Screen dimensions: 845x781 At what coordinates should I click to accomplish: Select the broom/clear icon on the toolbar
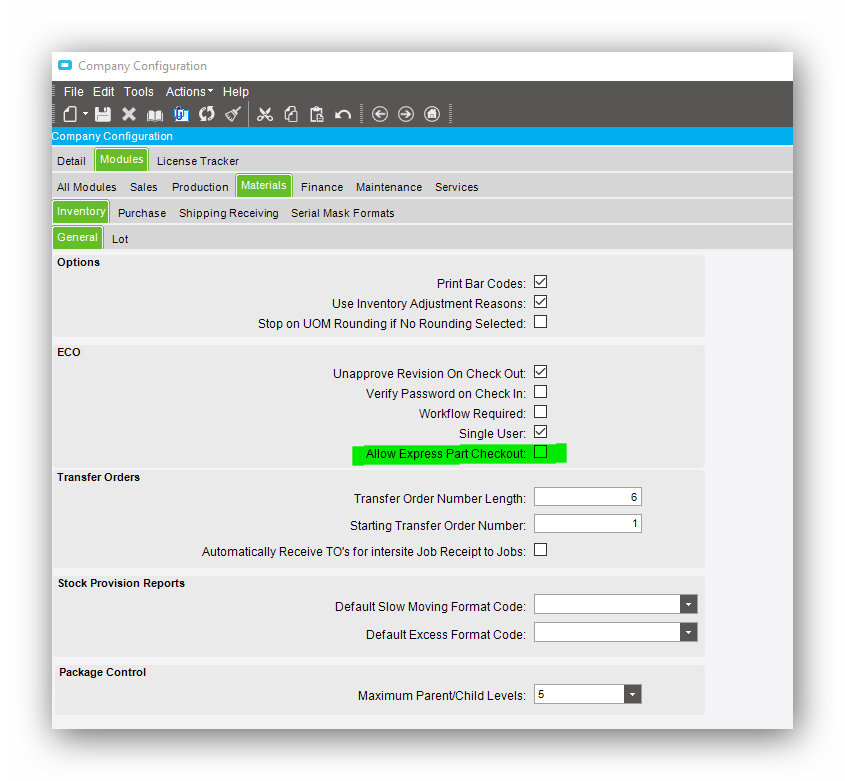(x=233, y=113)
